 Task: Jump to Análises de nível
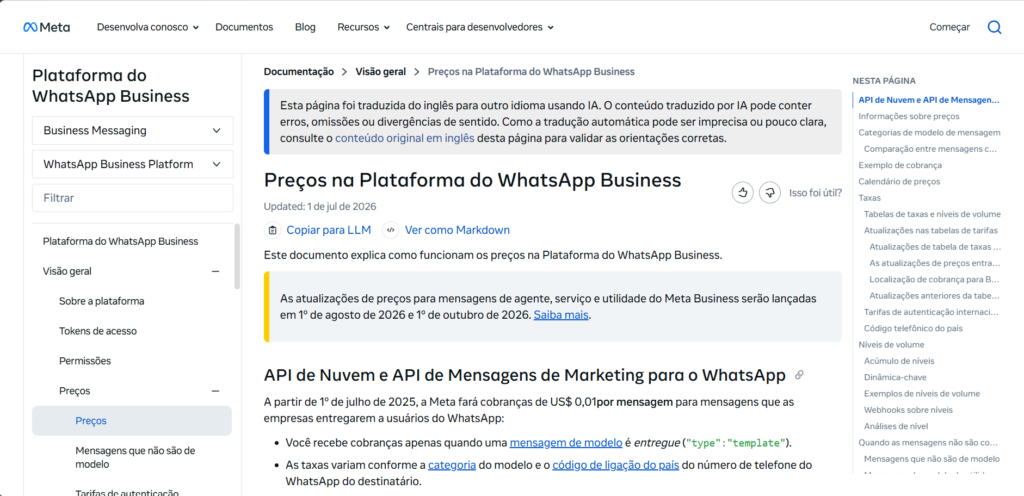pos(896,426)
